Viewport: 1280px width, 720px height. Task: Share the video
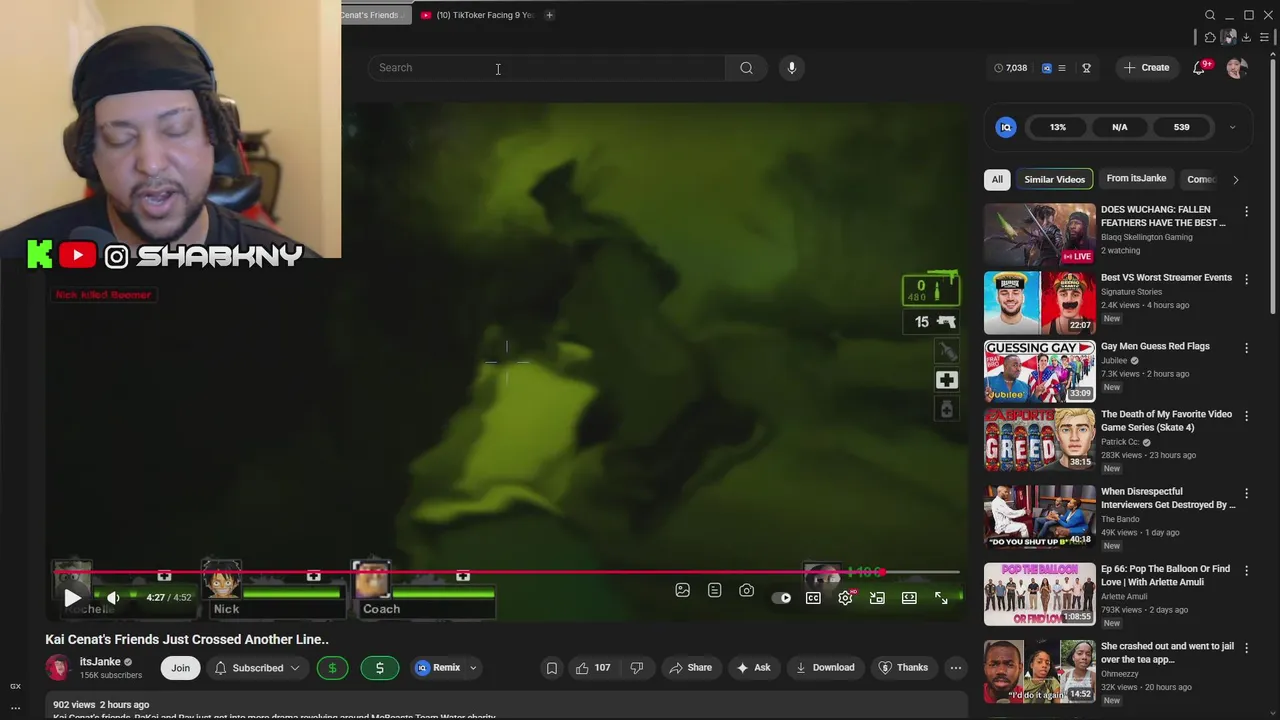coord(690,668)
